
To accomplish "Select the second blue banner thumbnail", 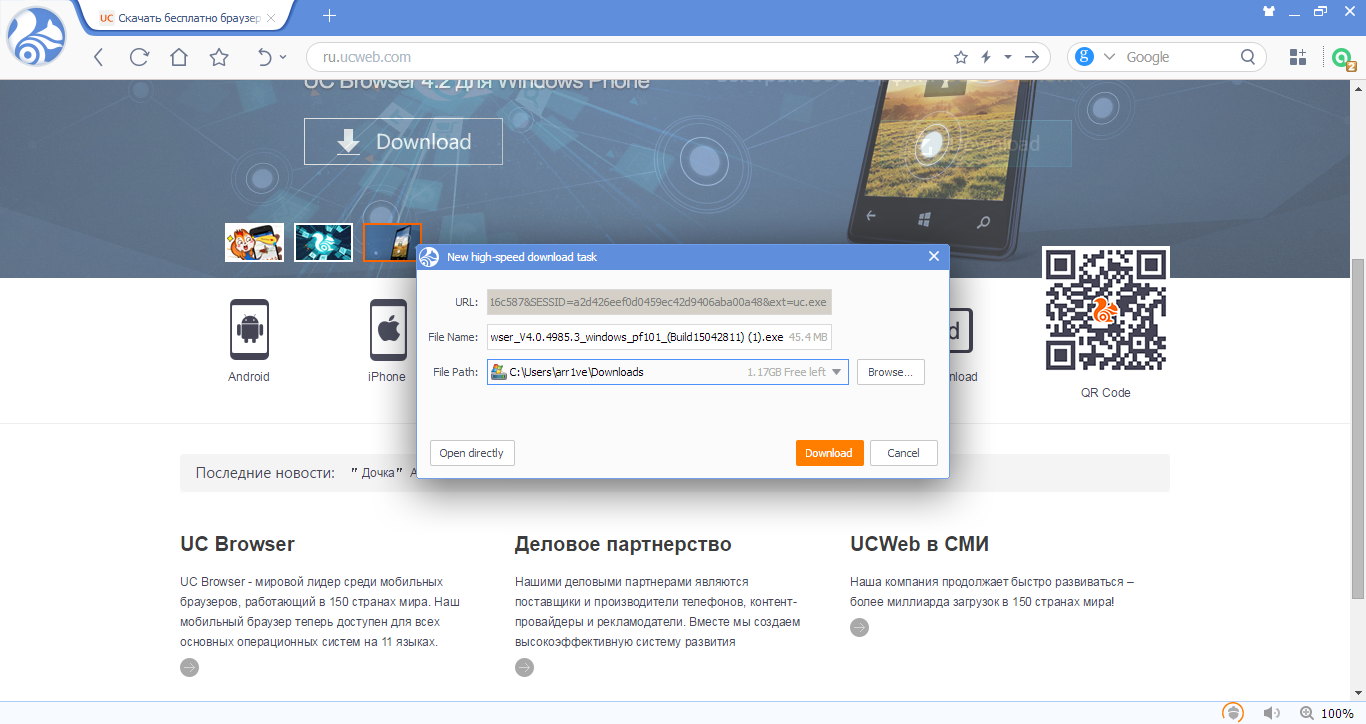I will tap(323, 242).
